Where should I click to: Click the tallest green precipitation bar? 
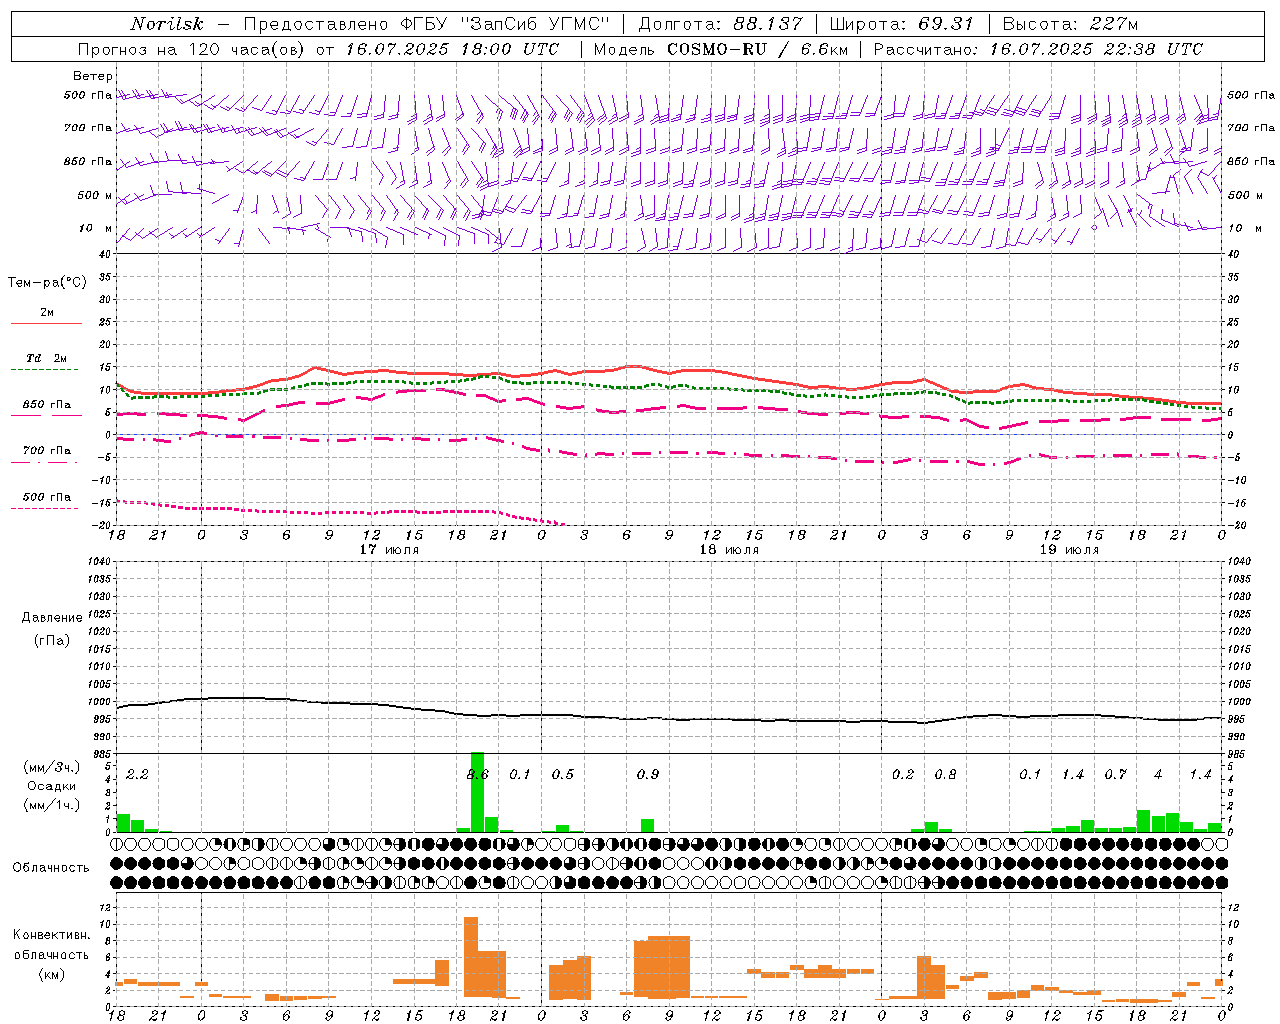(477, 792)
